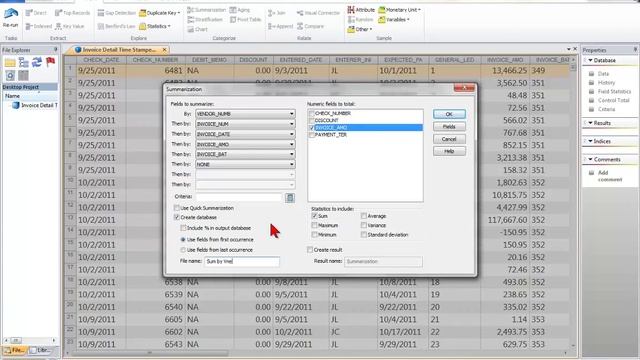Enable Use Quick Summarization

coord(177,208)
